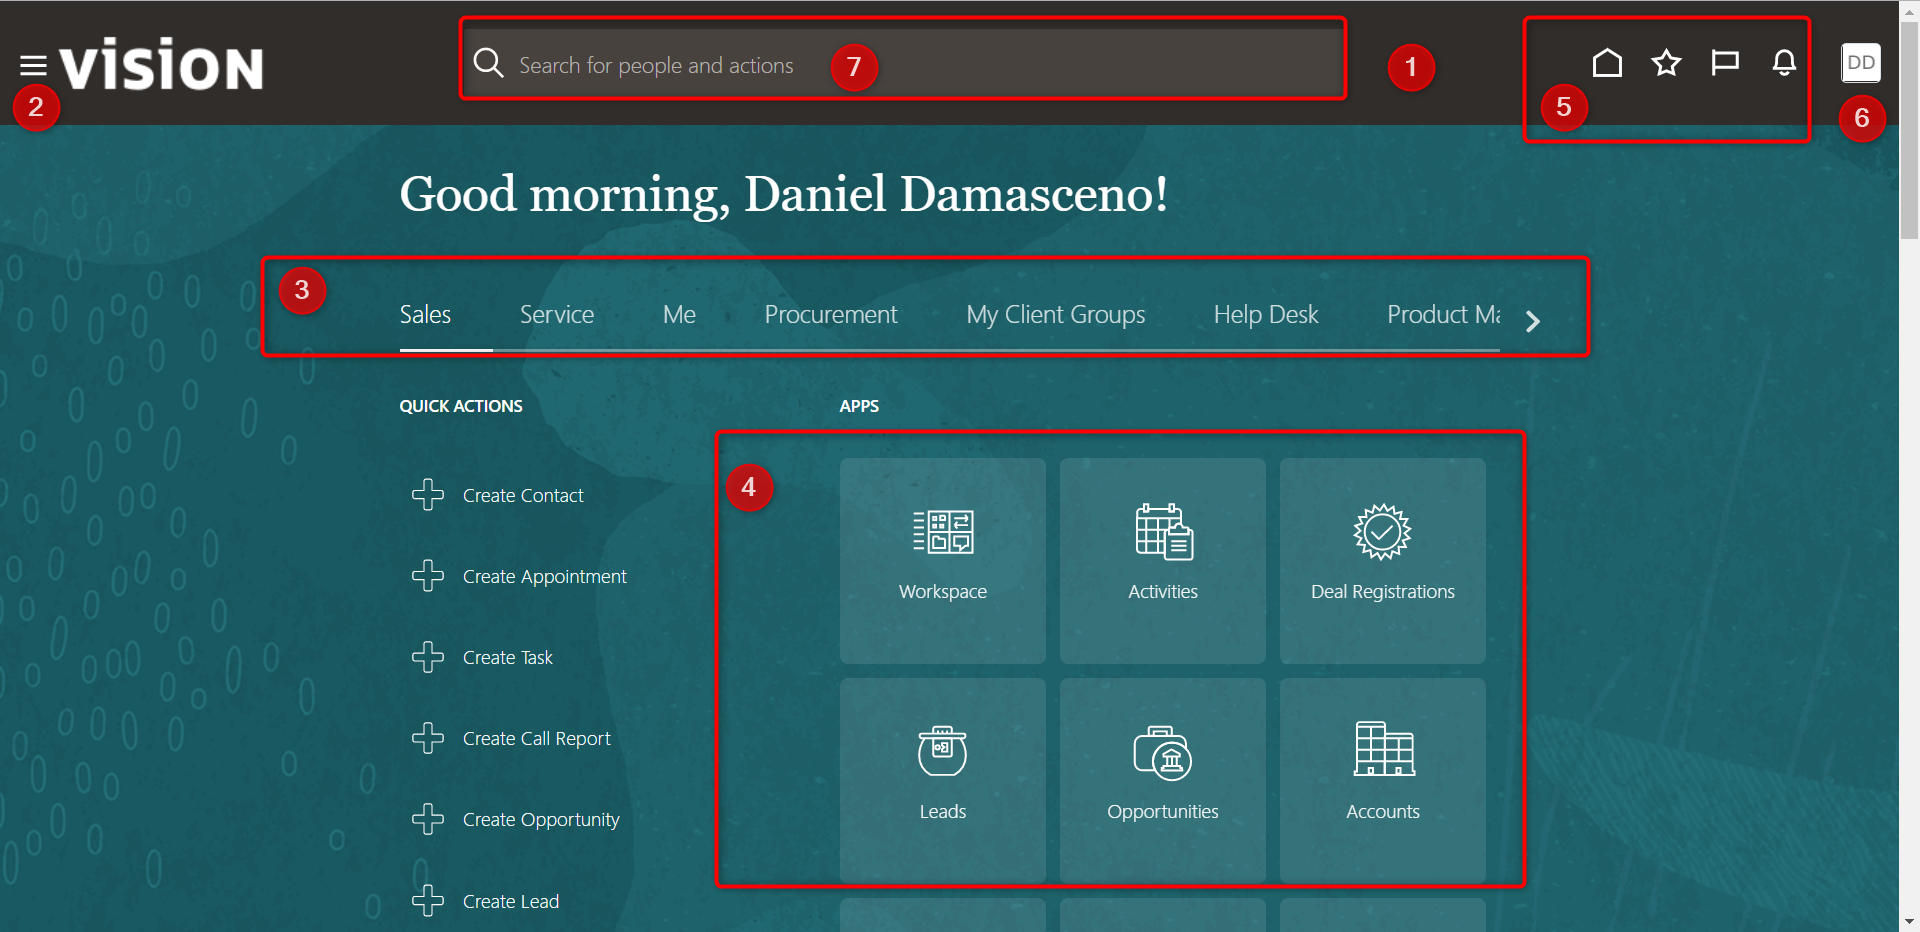Launch the Activities app
Viewport: 1920px width, 932px height.
click(1162, 560)
